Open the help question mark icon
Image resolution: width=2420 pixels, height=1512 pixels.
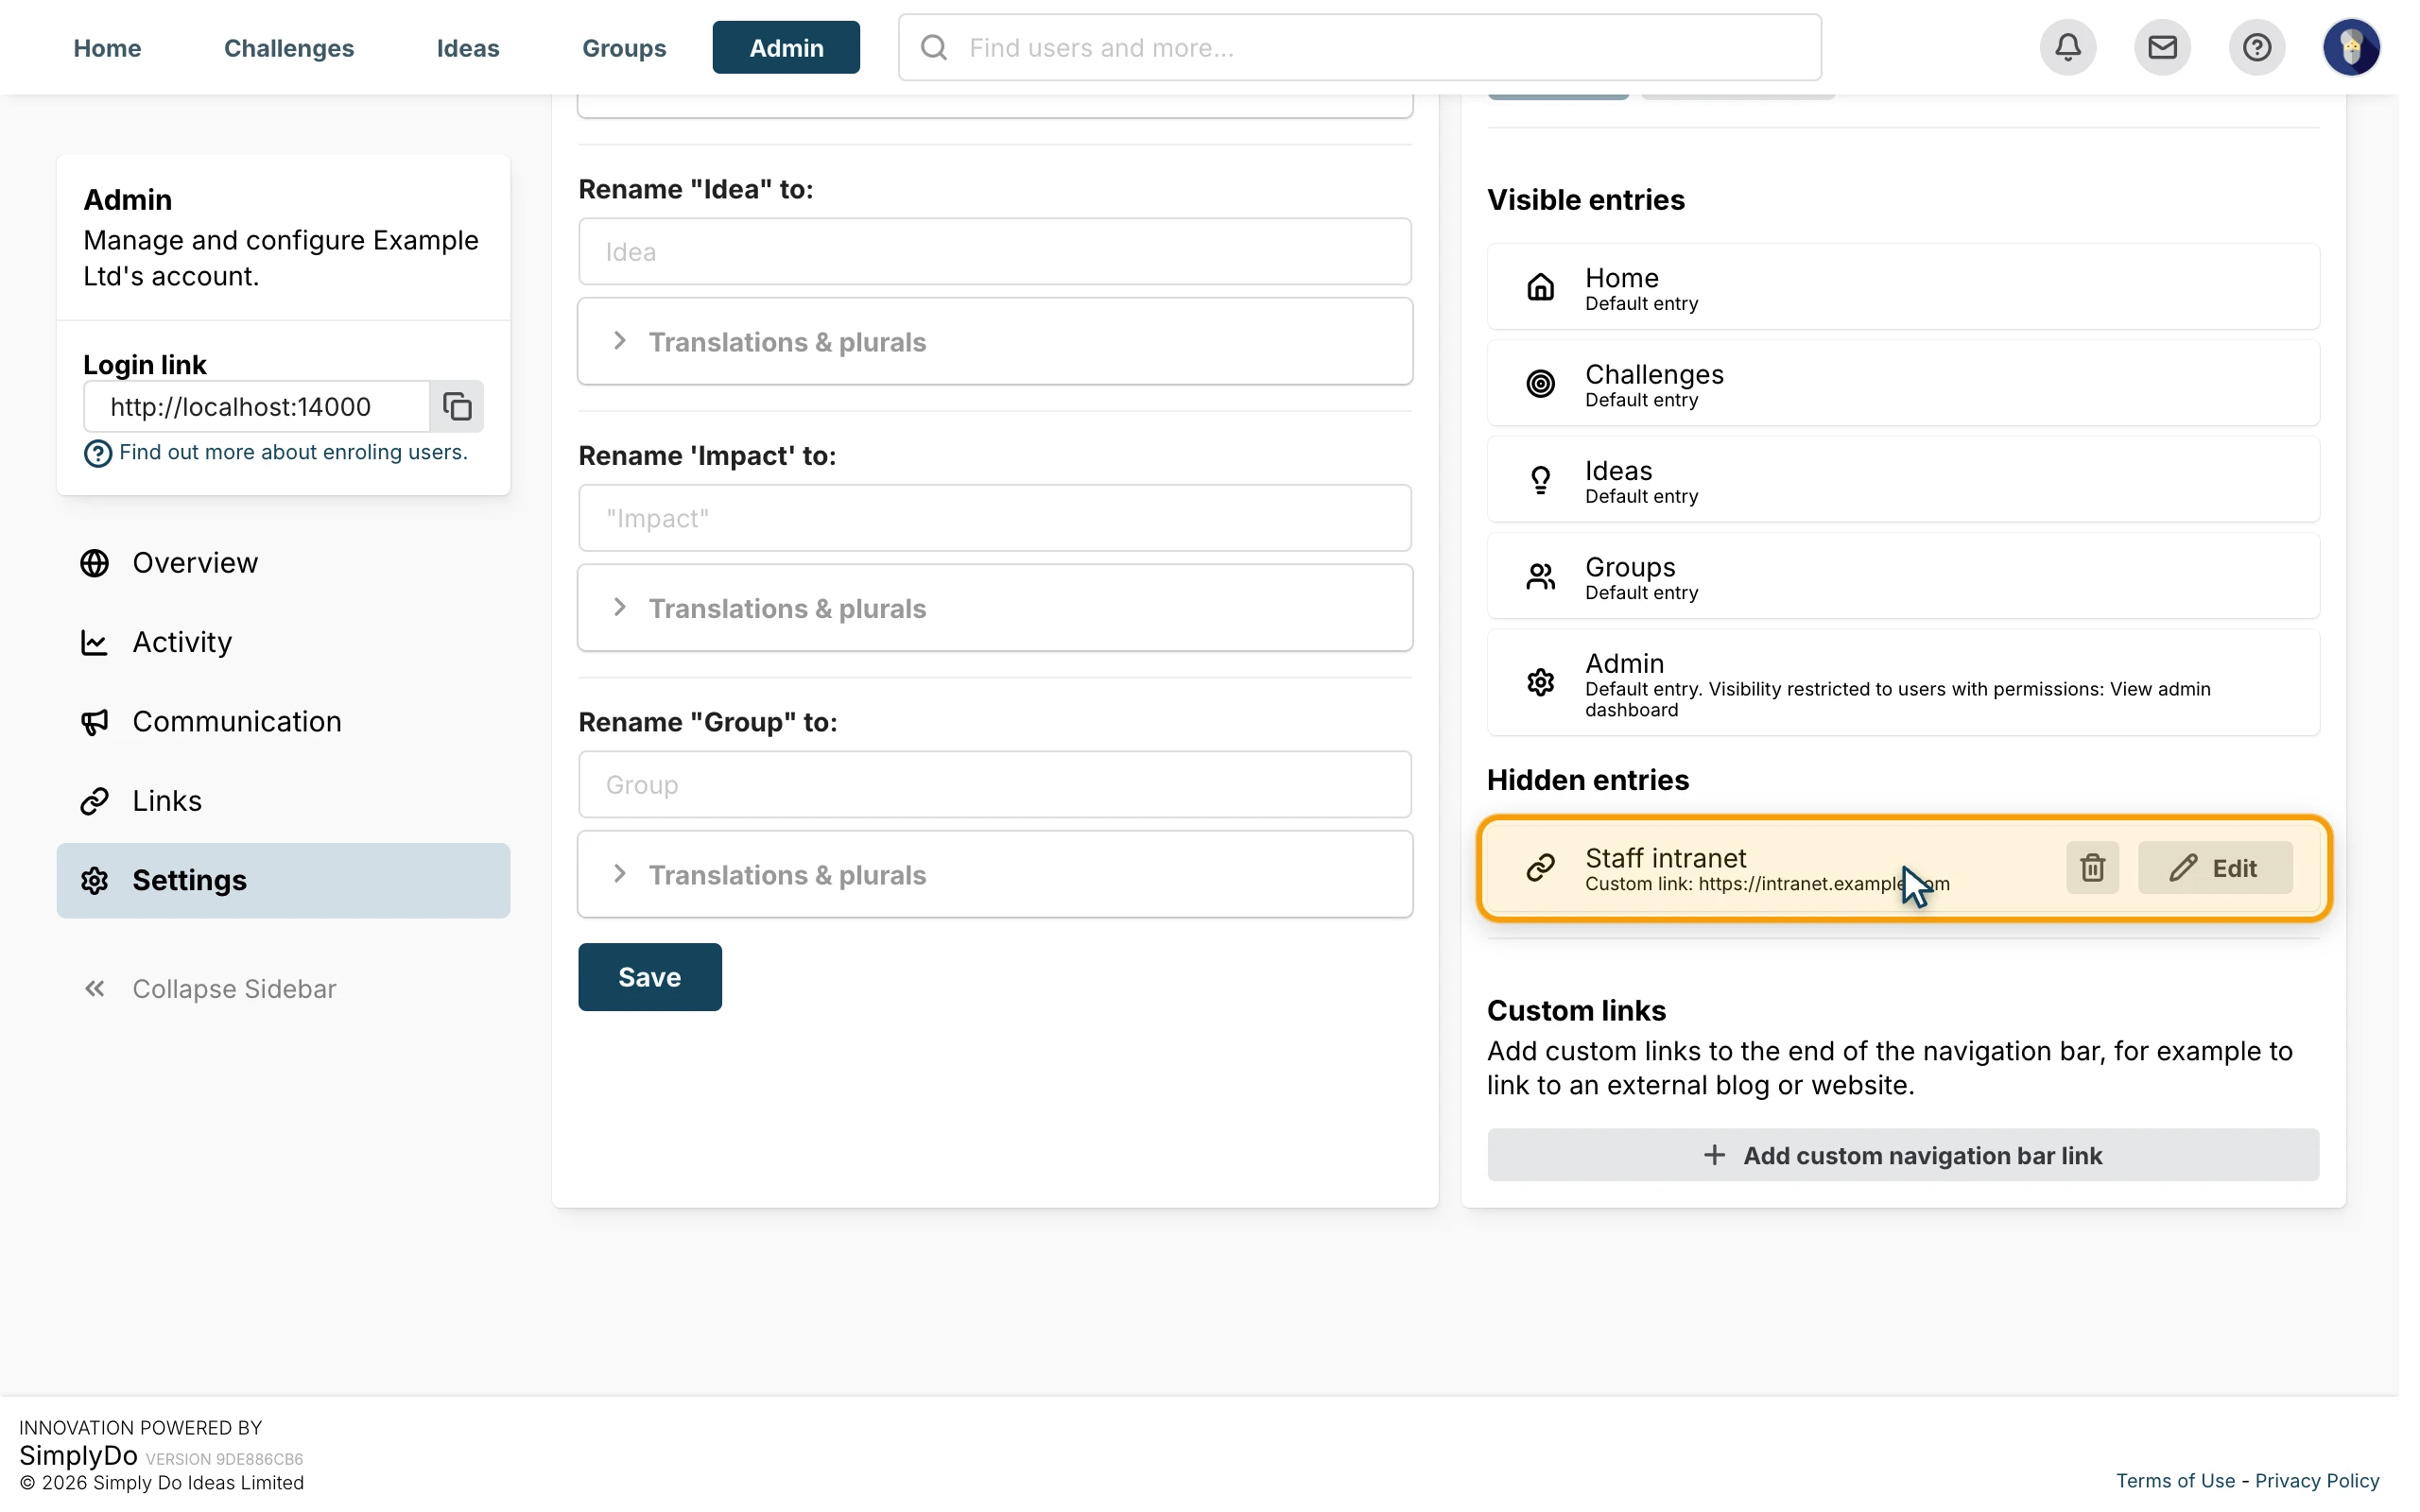click(2257, 47)
